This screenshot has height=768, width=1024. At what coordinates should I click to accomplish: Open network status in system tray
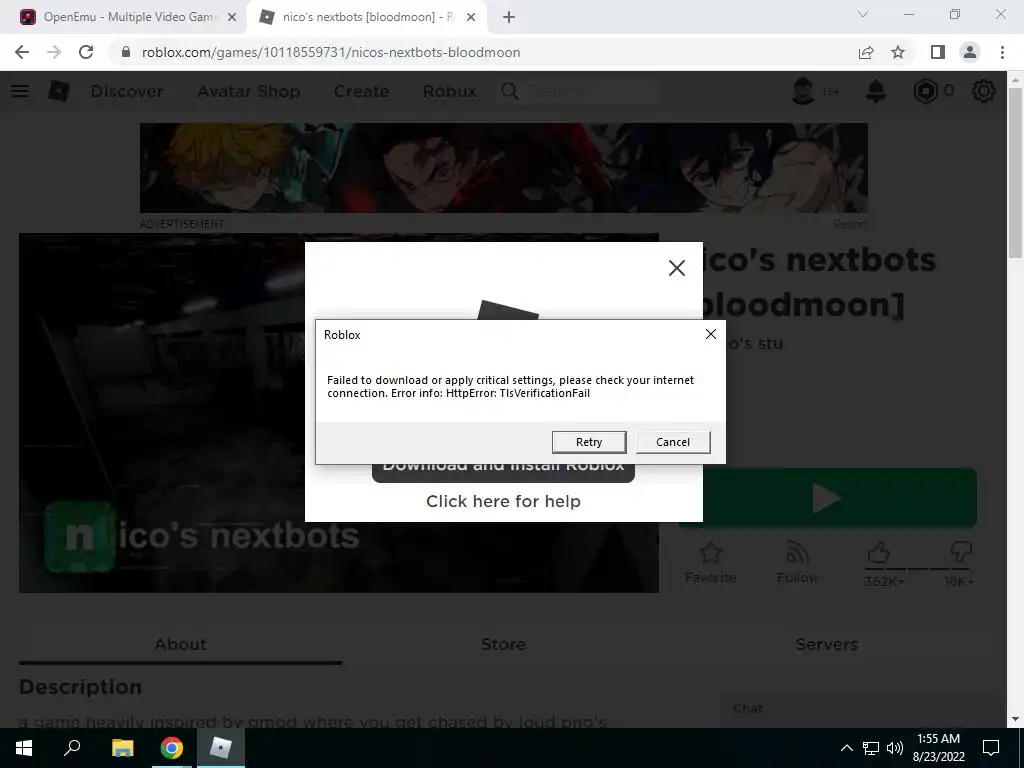pyautogui.click(x=871, y=748)
